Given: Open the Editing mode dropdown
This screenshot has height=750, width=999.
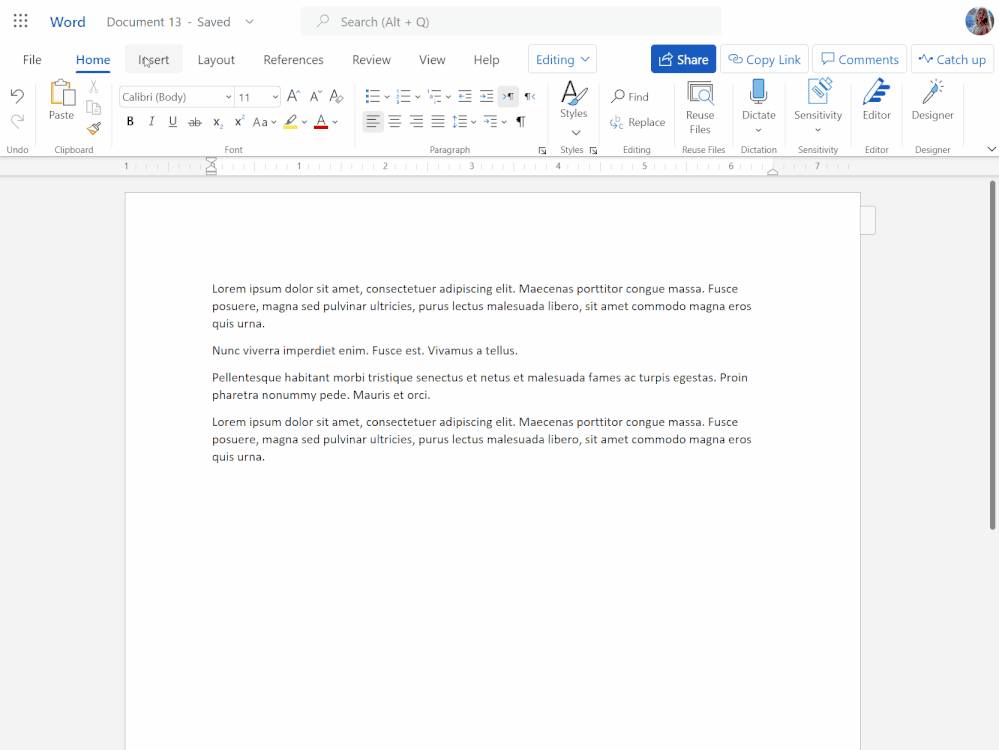Looking at the screenshot, I should click(x=562, y=59).
